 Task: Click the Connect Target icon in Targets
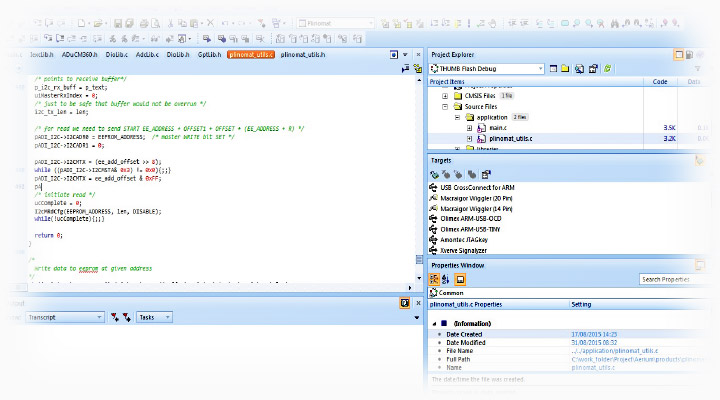click(435, 174)
